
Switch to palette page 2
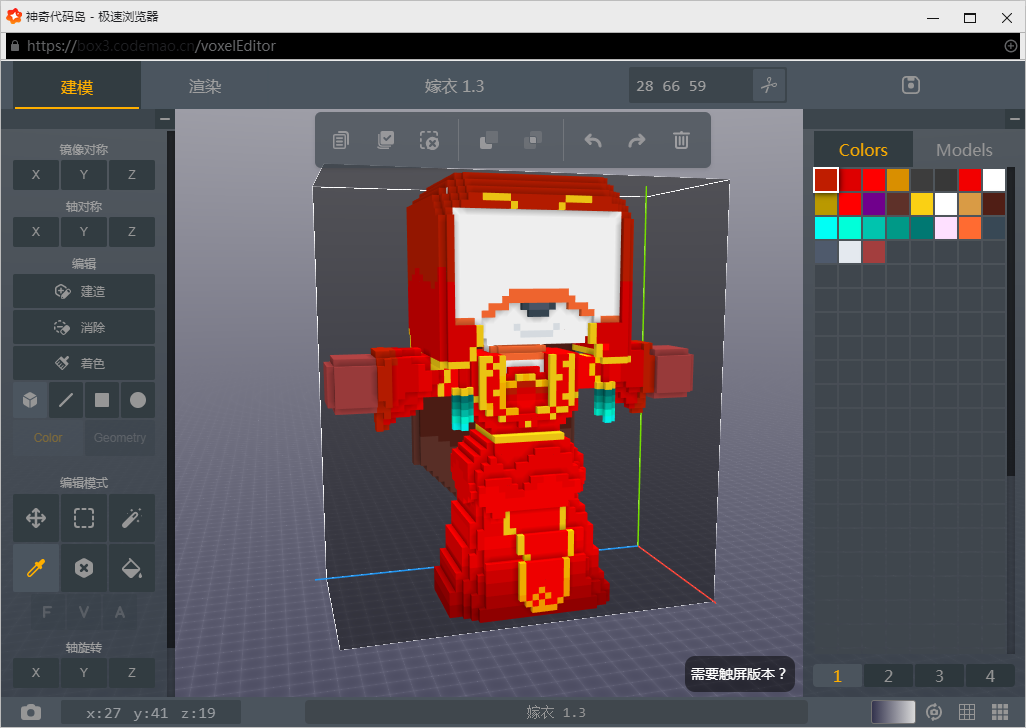click(x=888, y=676)
